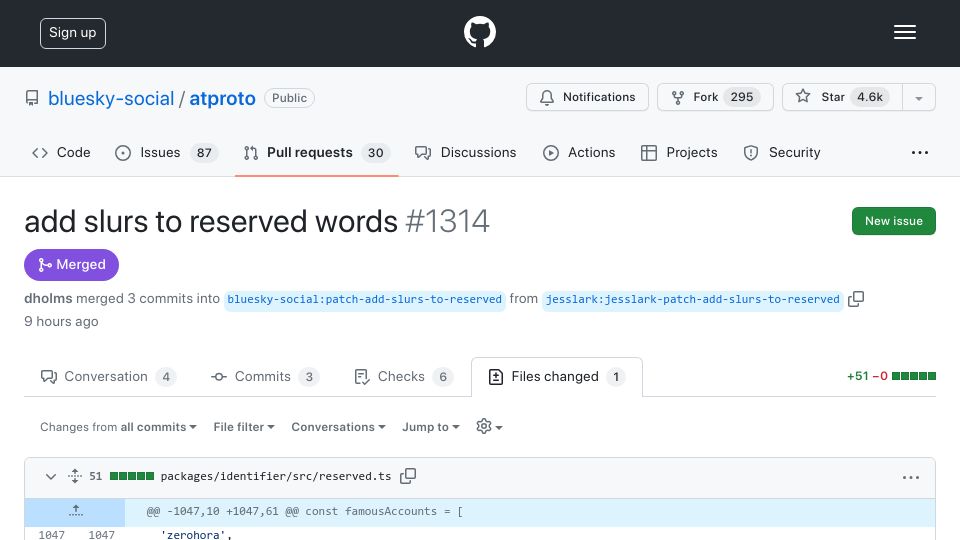
Task: Click the 9 hours ago timestamp
Action: pos(61,321)
